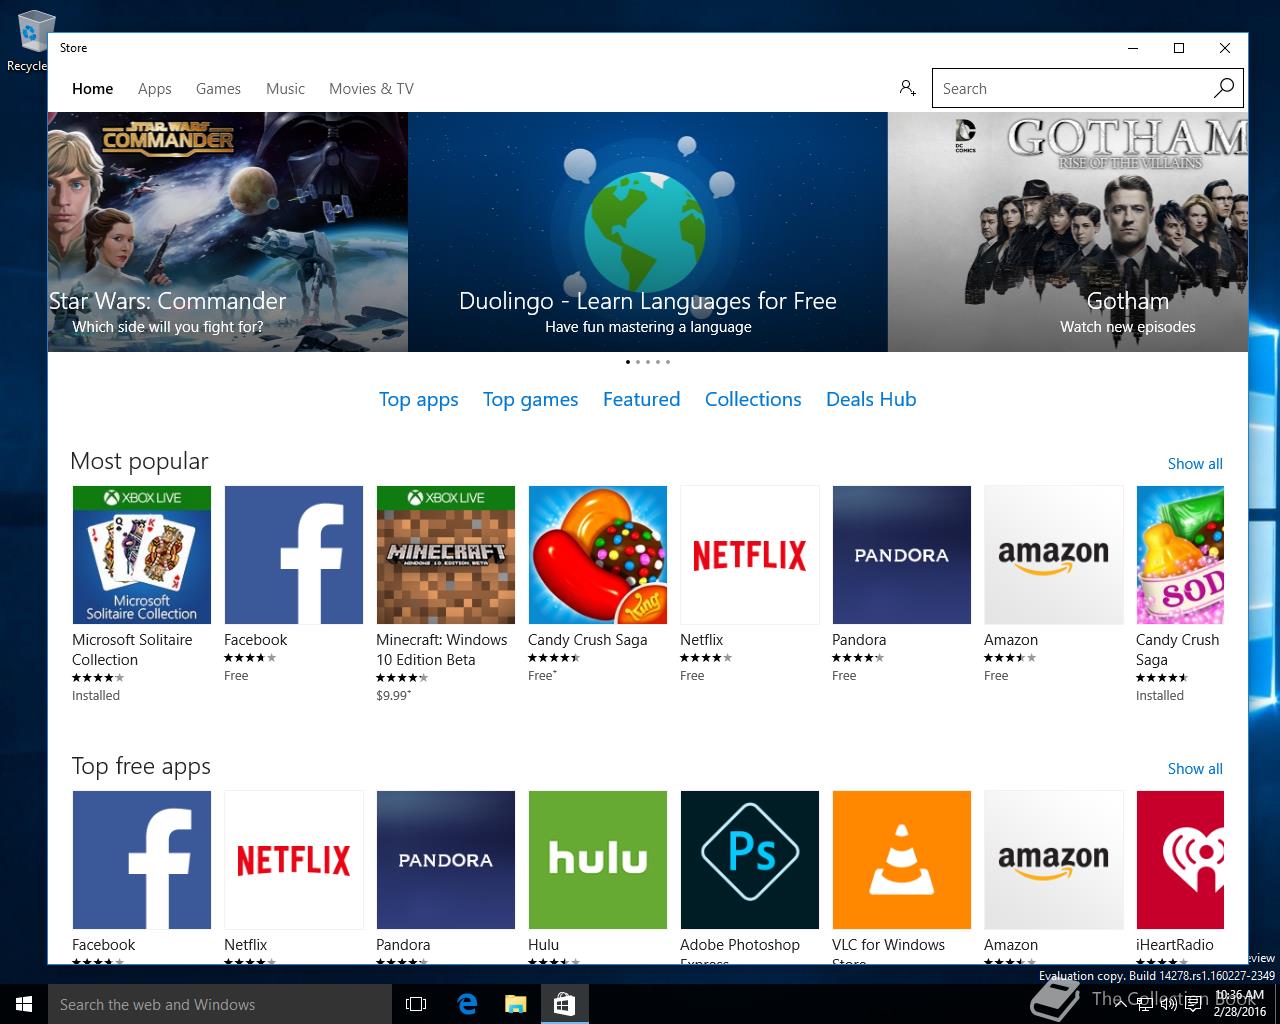This screenshot has width=1280, height=1024.
Task: Open Facebook tile in Top free apps
Action: [x=142, y=860]
